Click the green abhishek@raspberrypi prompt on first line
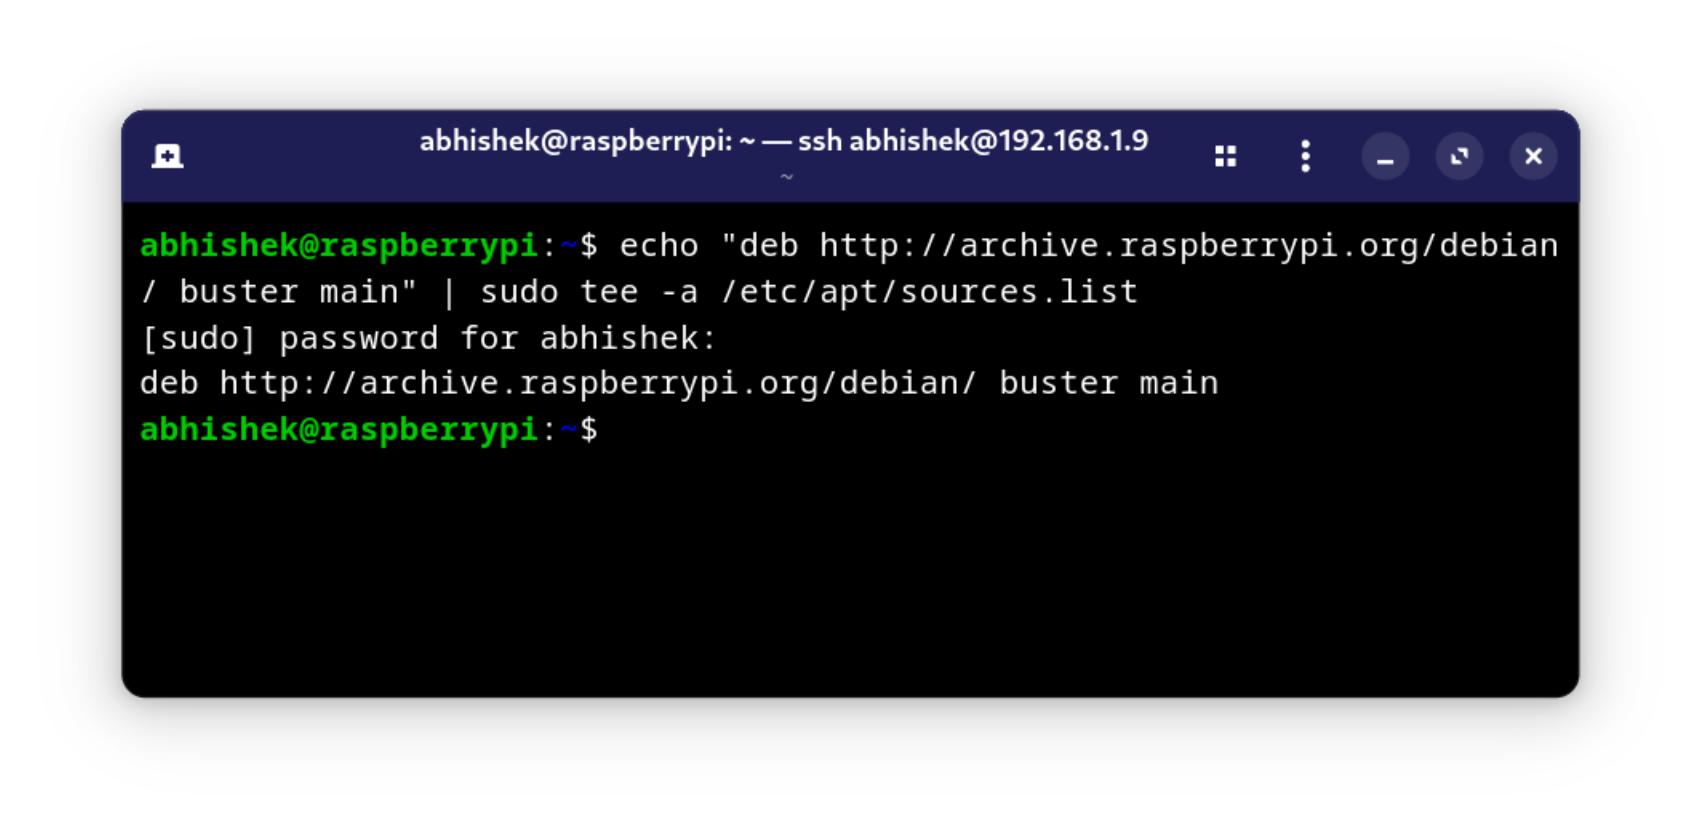1702x832 pixels. 339,245
